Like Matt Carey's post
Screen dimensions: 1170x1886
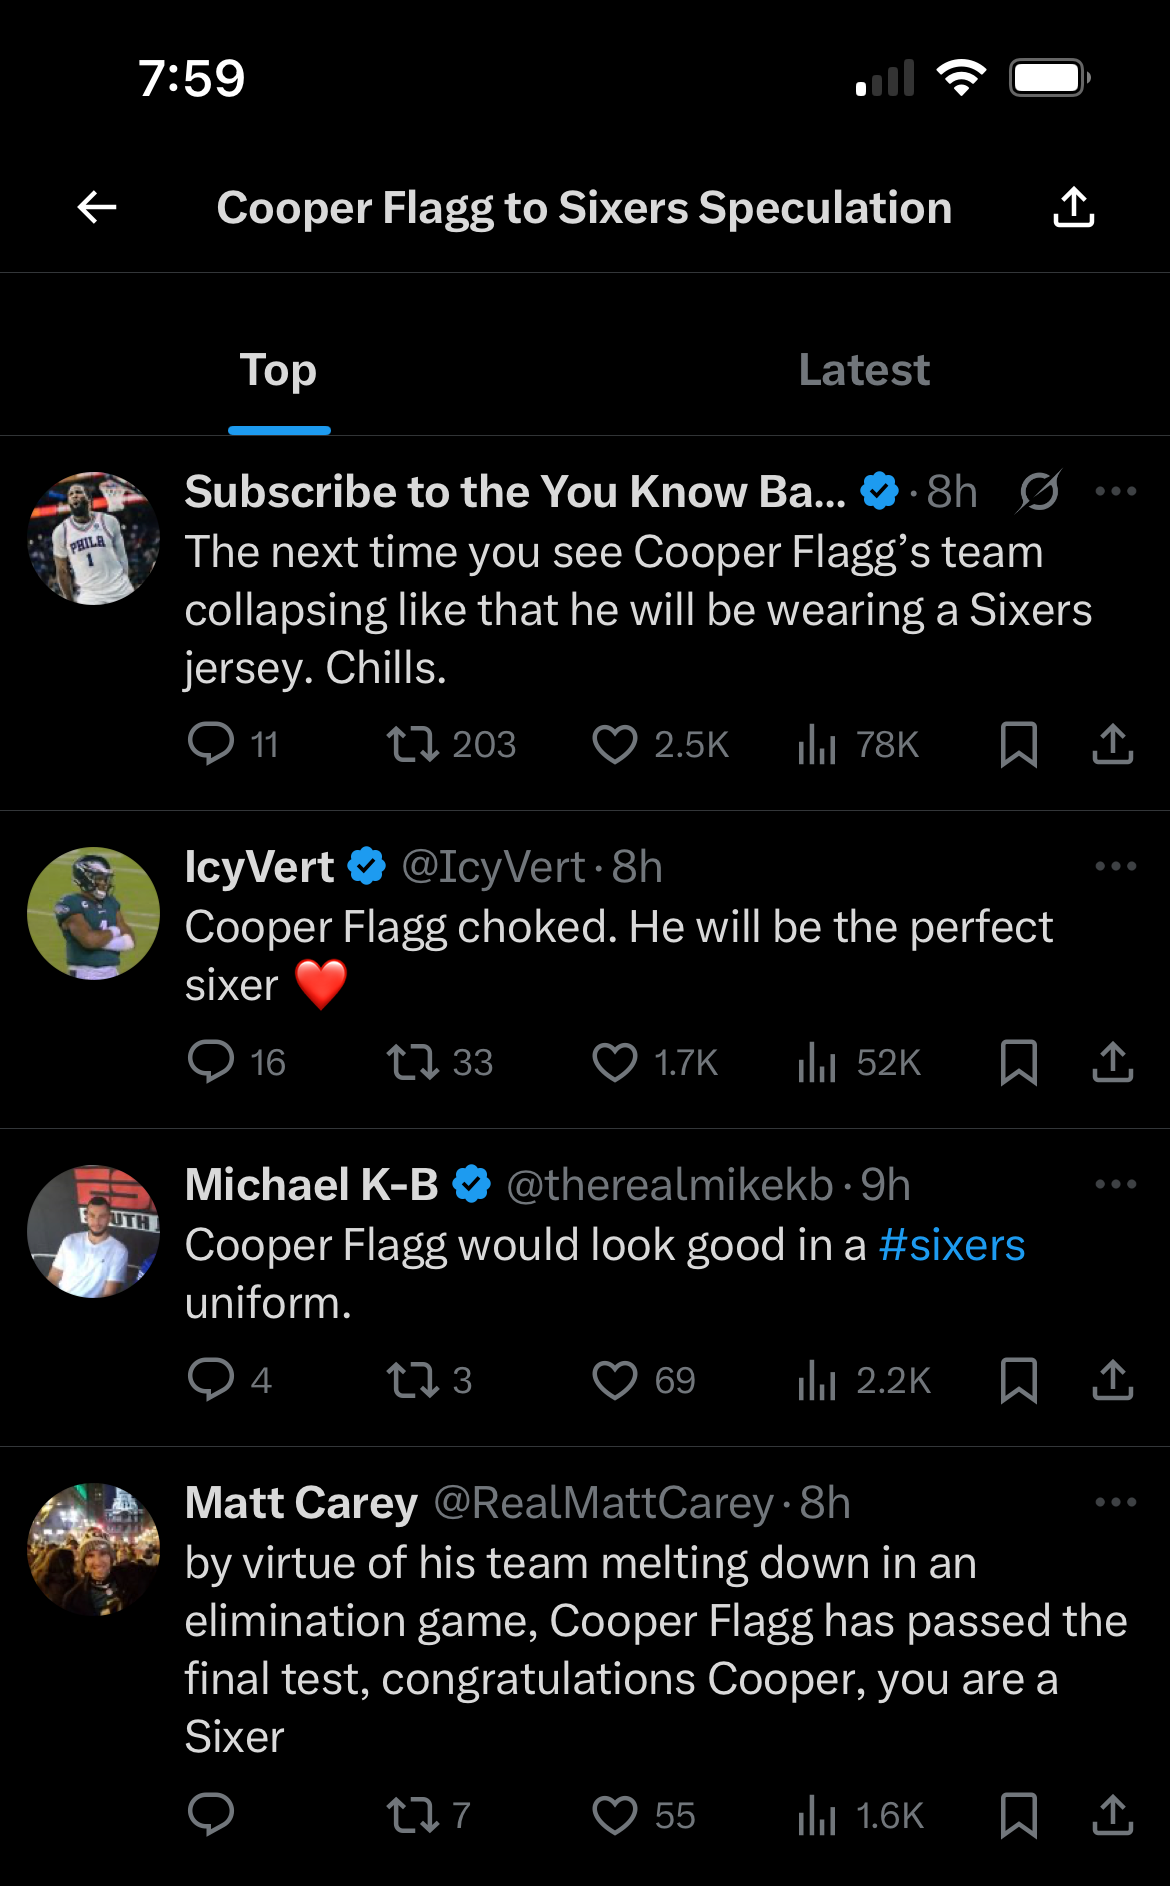pyautogui.click(x=615, y=1815)
